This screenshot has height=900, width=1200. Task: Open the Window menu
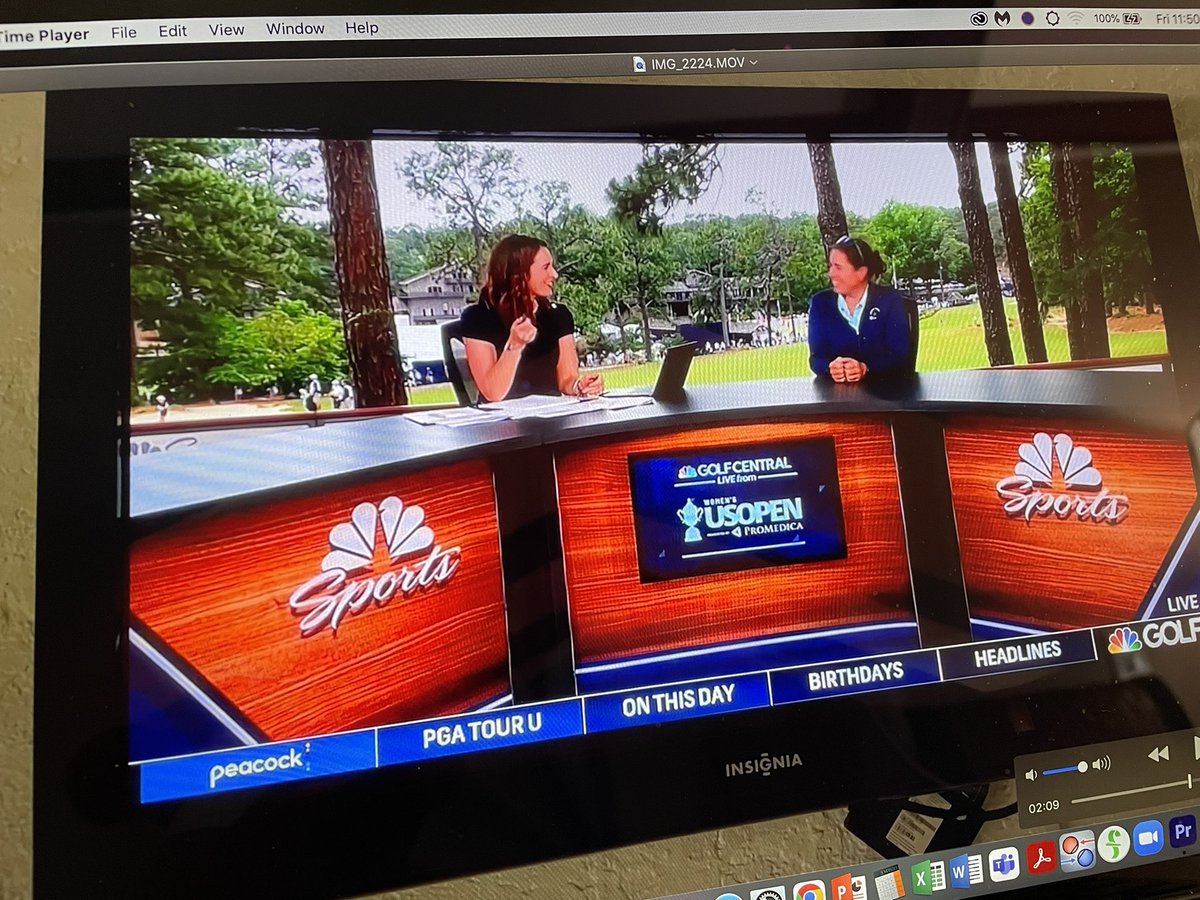pyautogui.click(x=294, y=29)
